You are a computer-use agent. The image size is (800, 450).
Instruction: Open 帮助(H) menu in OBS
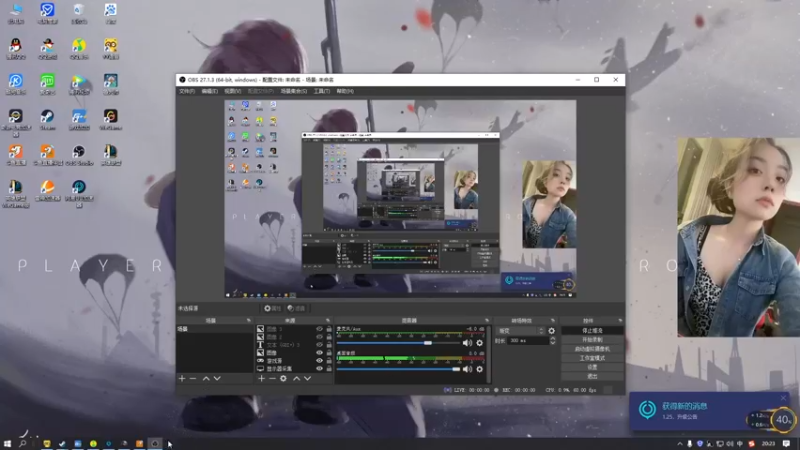(x=345, y=91)
